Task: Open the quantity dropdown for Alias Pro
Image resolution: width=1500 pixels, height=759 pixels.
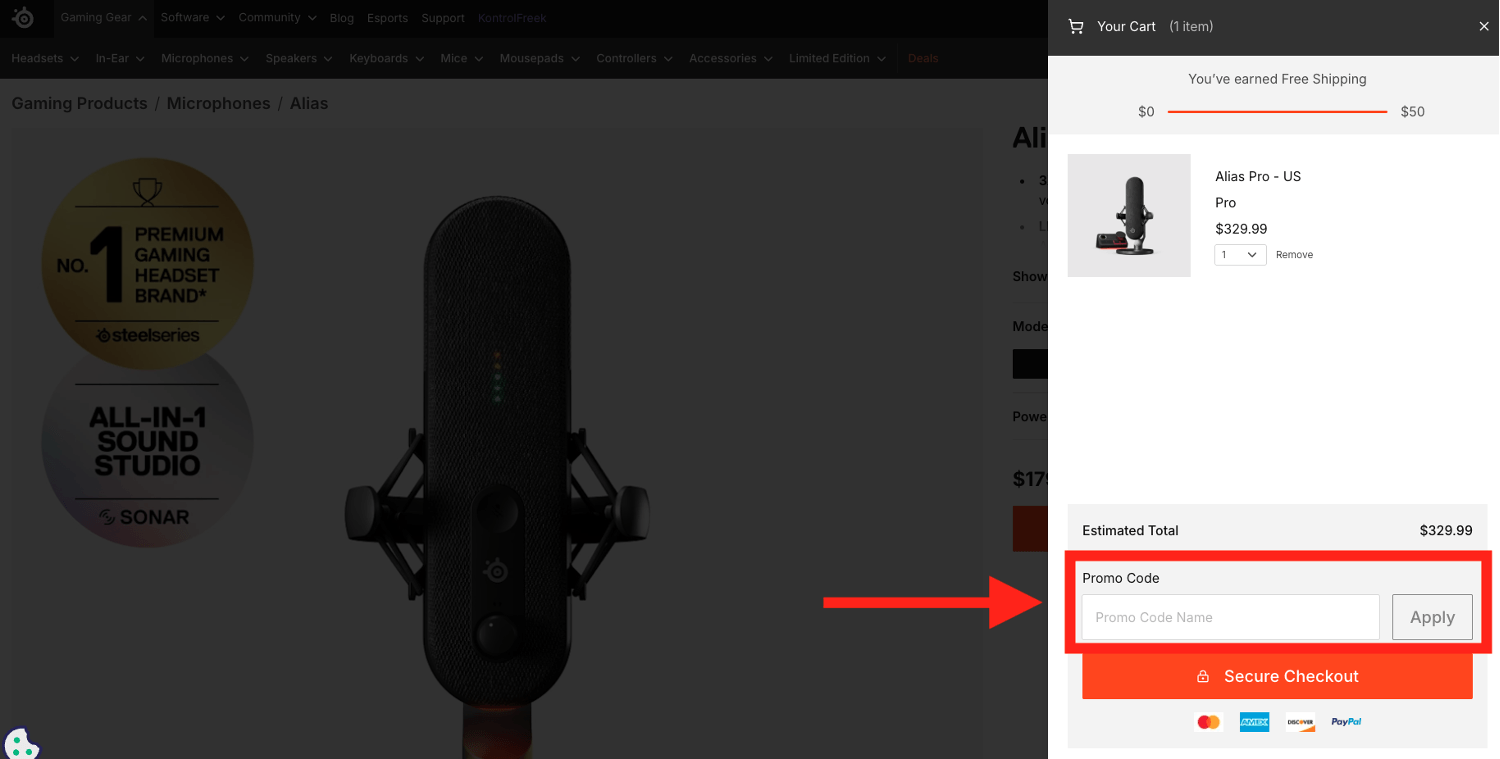Action: pyautogui.click(x=1240, y=255)
